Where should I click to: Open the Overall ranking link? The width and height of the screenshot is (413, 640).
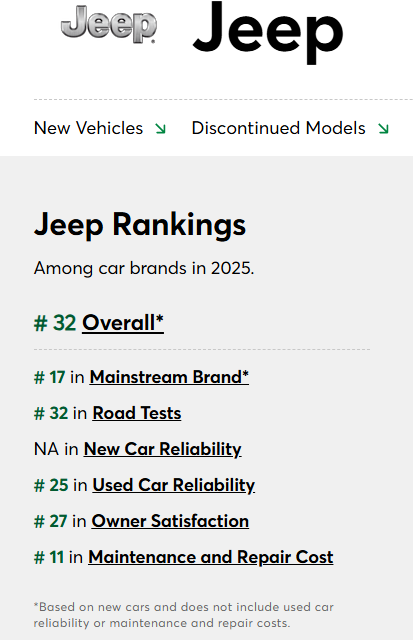(123, 323)
